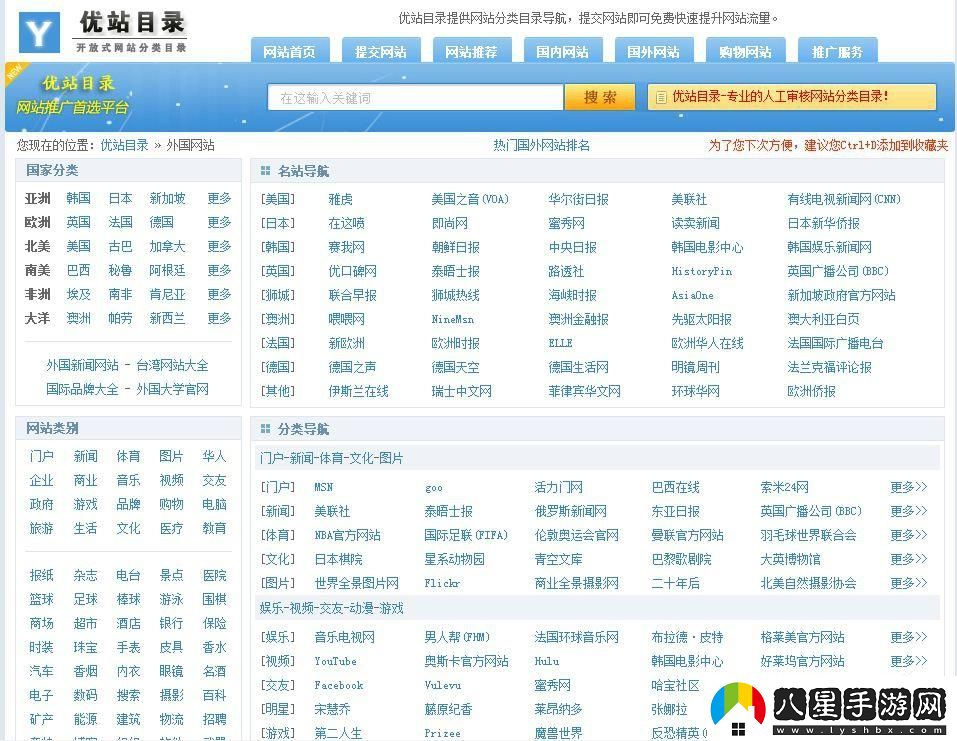Click the yellow 优站目录 announcement banner
Viewport: 957px width, 741px height.
coord(792,97)
